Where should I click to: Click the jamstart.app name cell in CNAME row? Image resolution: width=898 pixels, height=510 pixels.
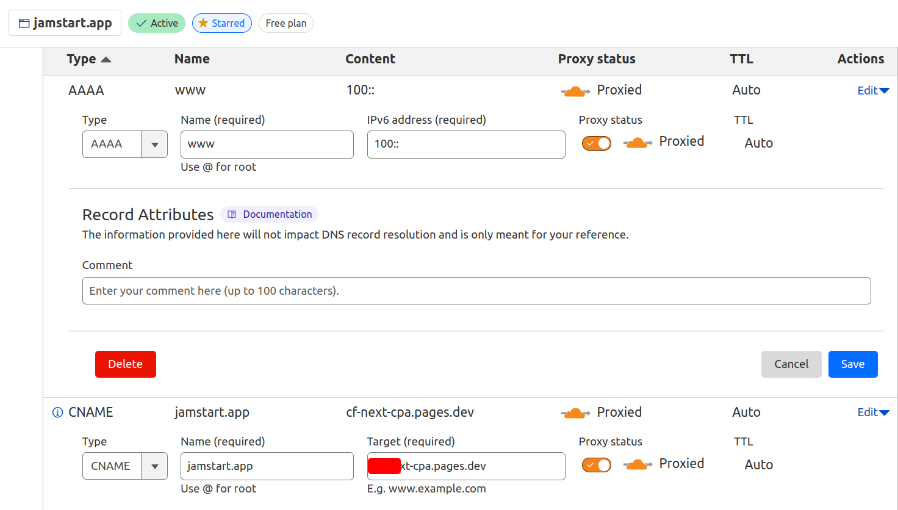click(212, 412)
